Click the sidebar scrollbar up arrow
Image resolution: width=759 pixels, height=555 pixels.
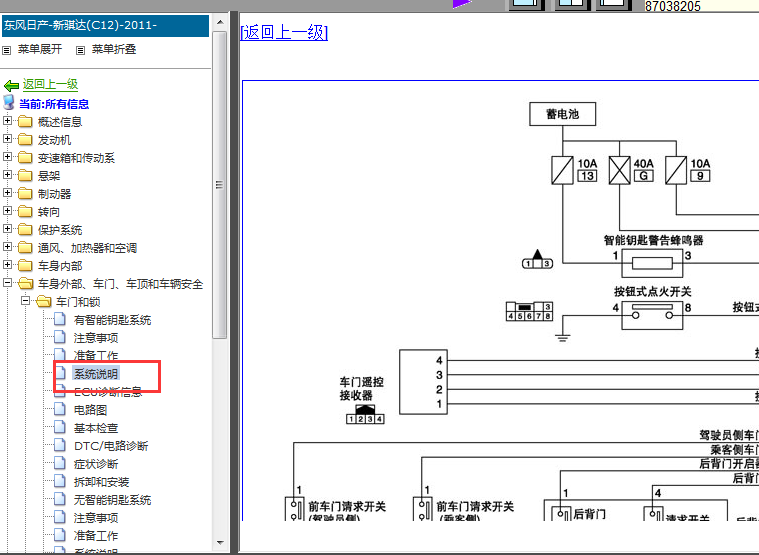[220, 22]
